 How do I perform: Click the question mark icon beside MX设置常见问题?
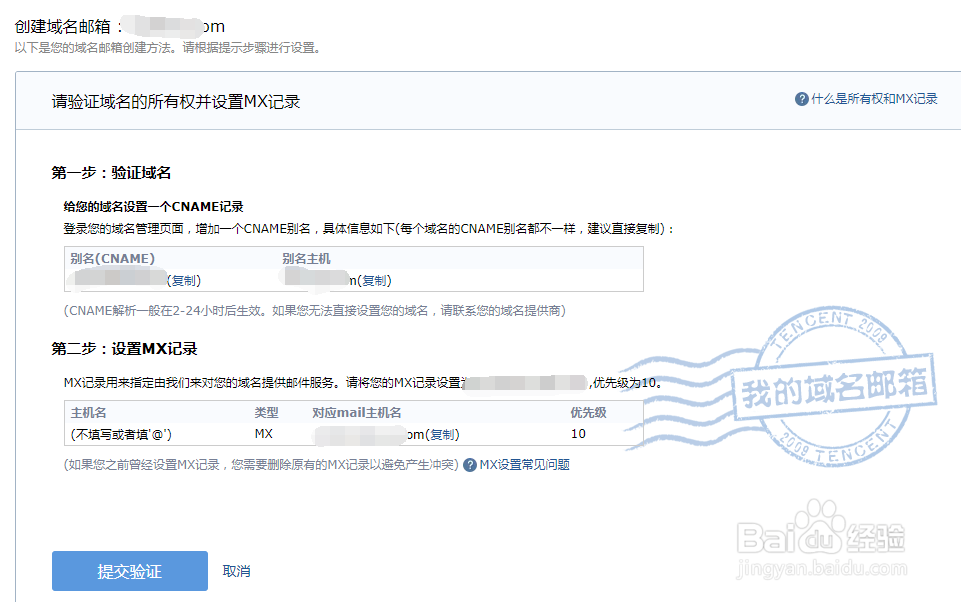(469, 465)
